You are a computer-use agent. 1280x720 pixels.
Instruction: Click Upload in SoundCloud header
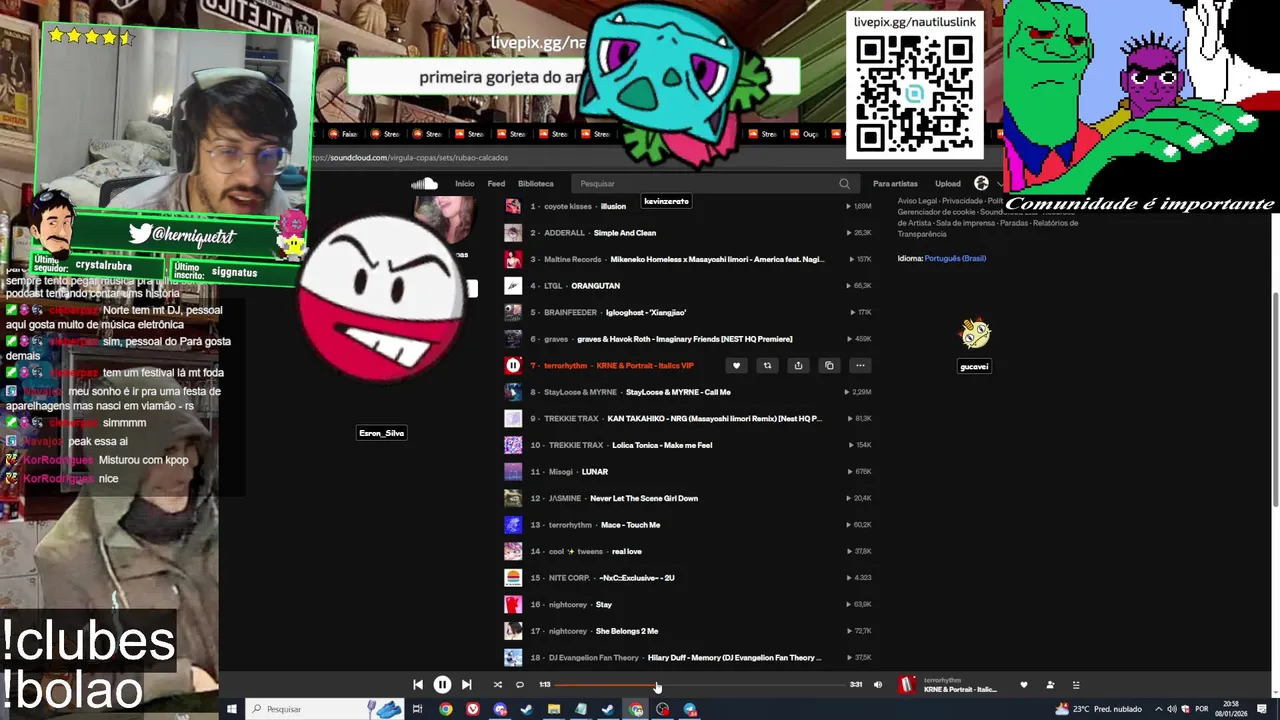point(947,184)
